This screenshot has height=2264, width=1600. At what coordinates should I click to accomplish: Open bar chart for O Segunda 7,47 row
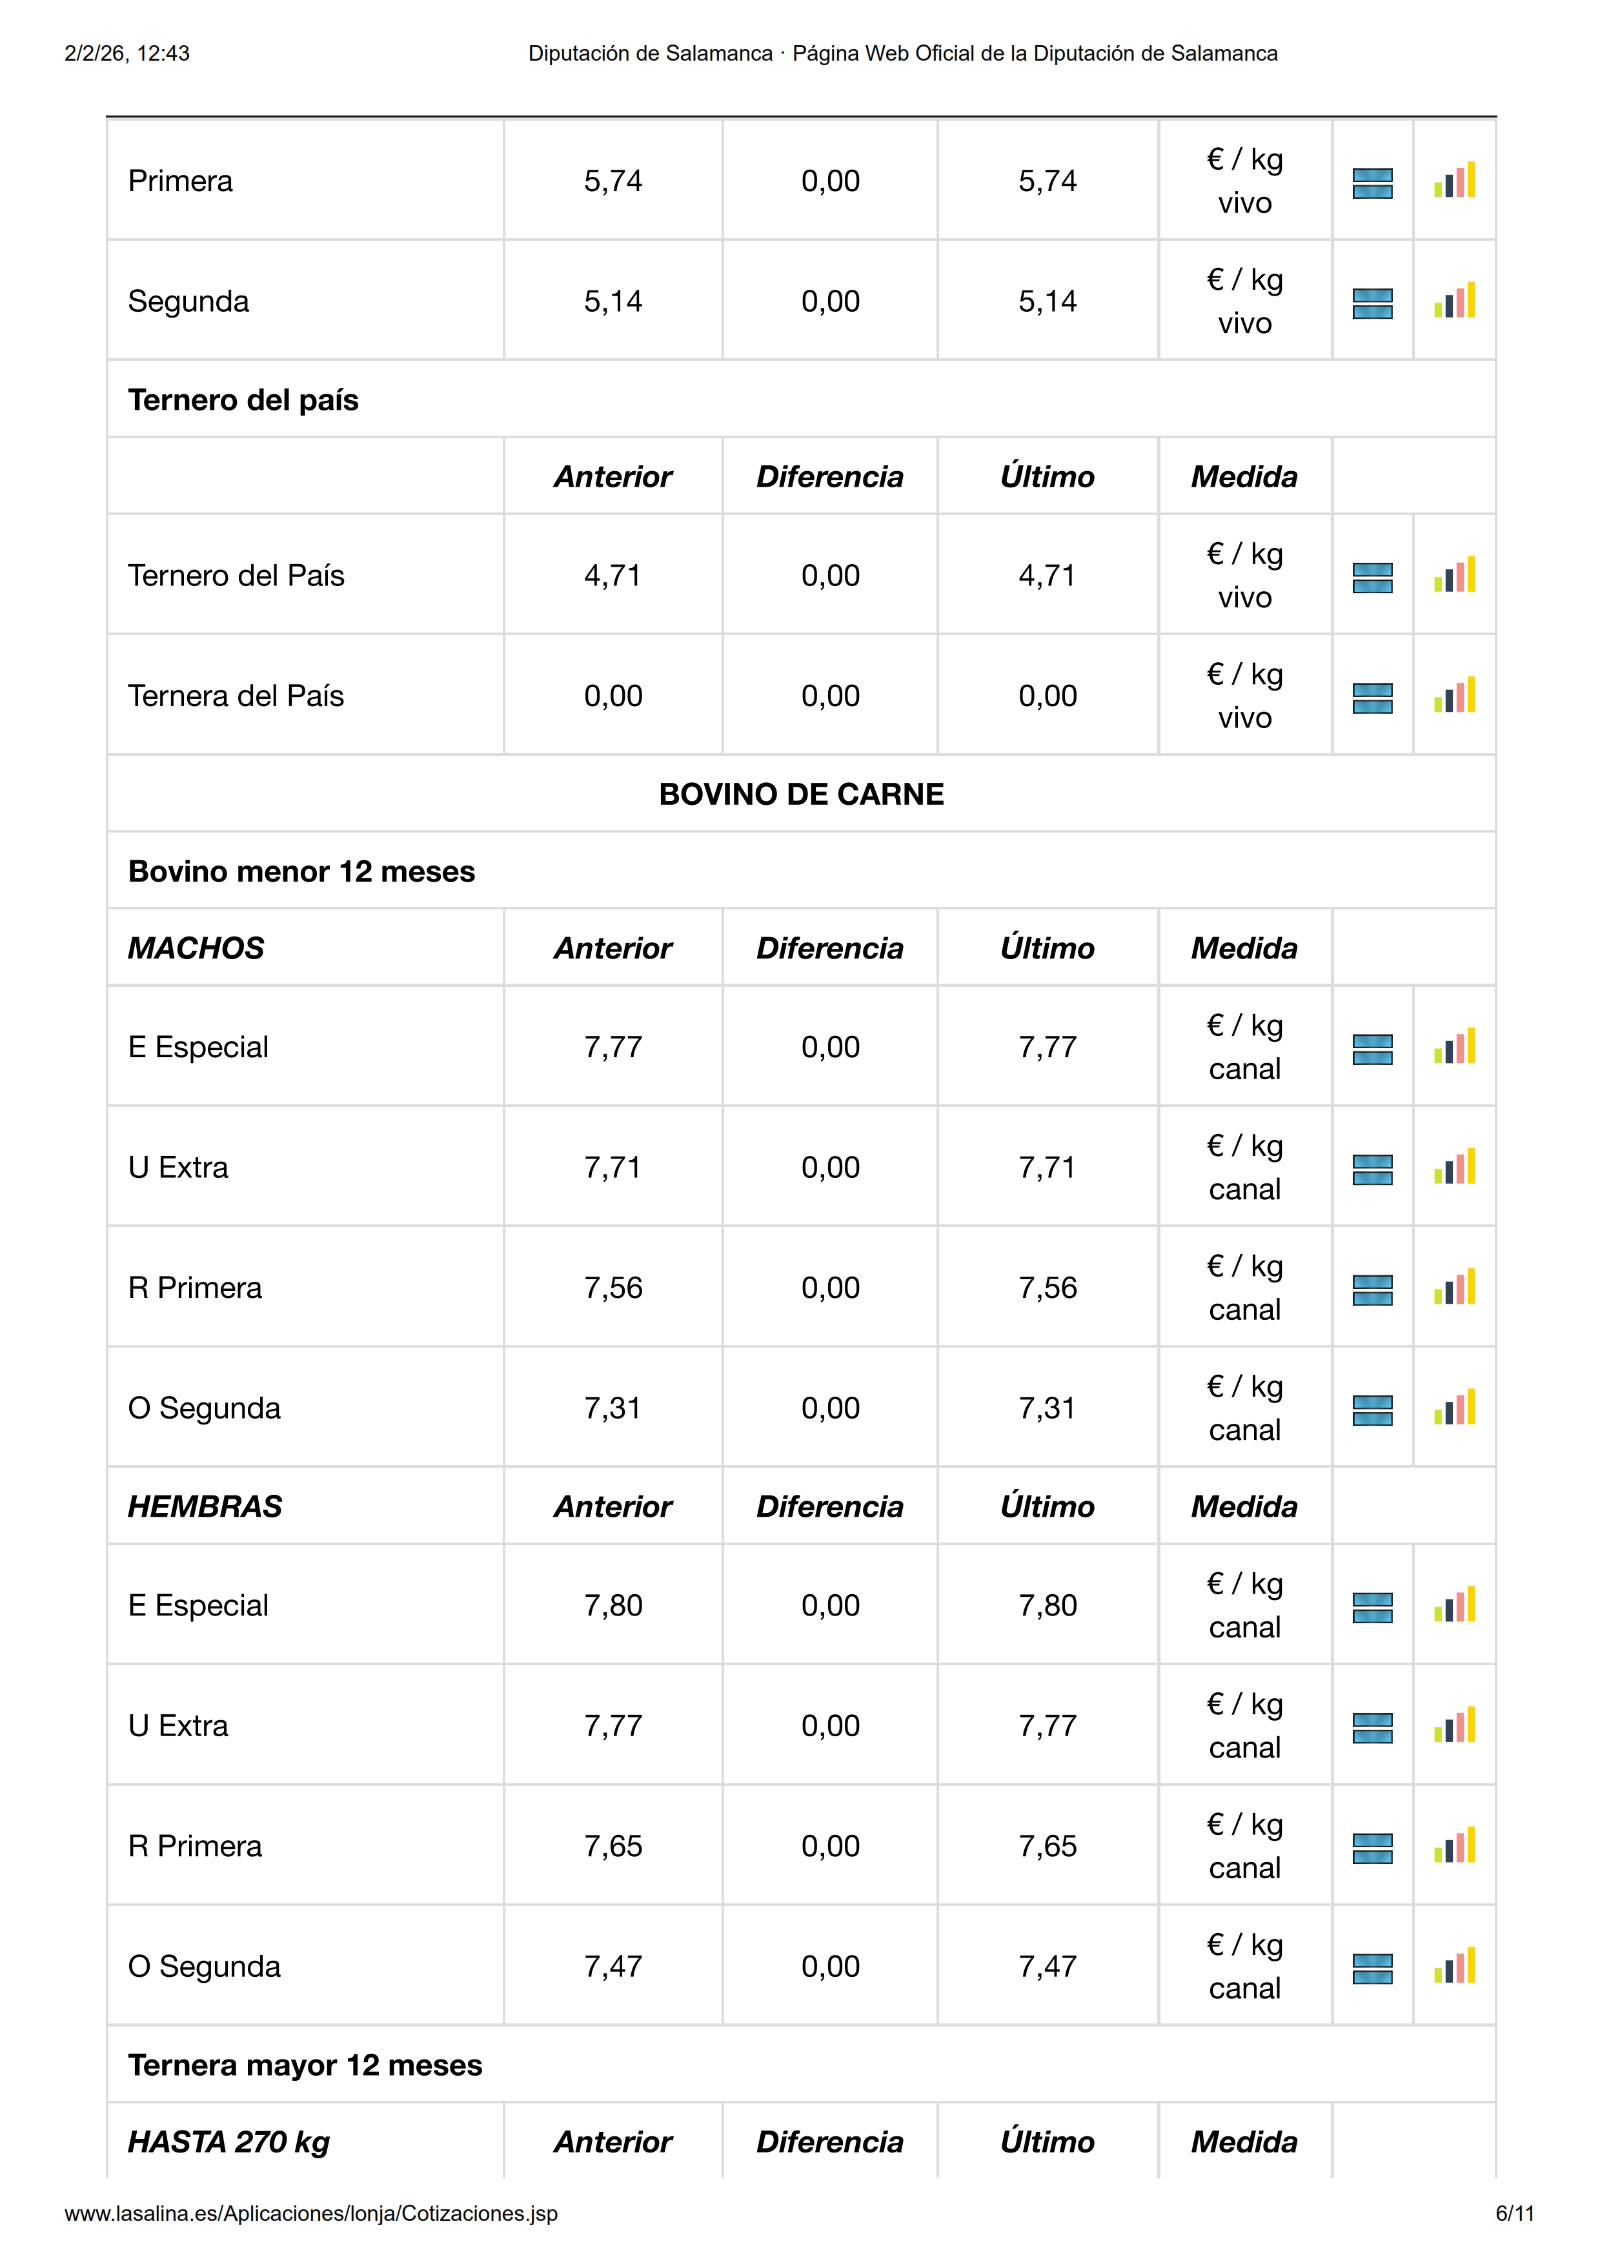coord(1454,1966)
